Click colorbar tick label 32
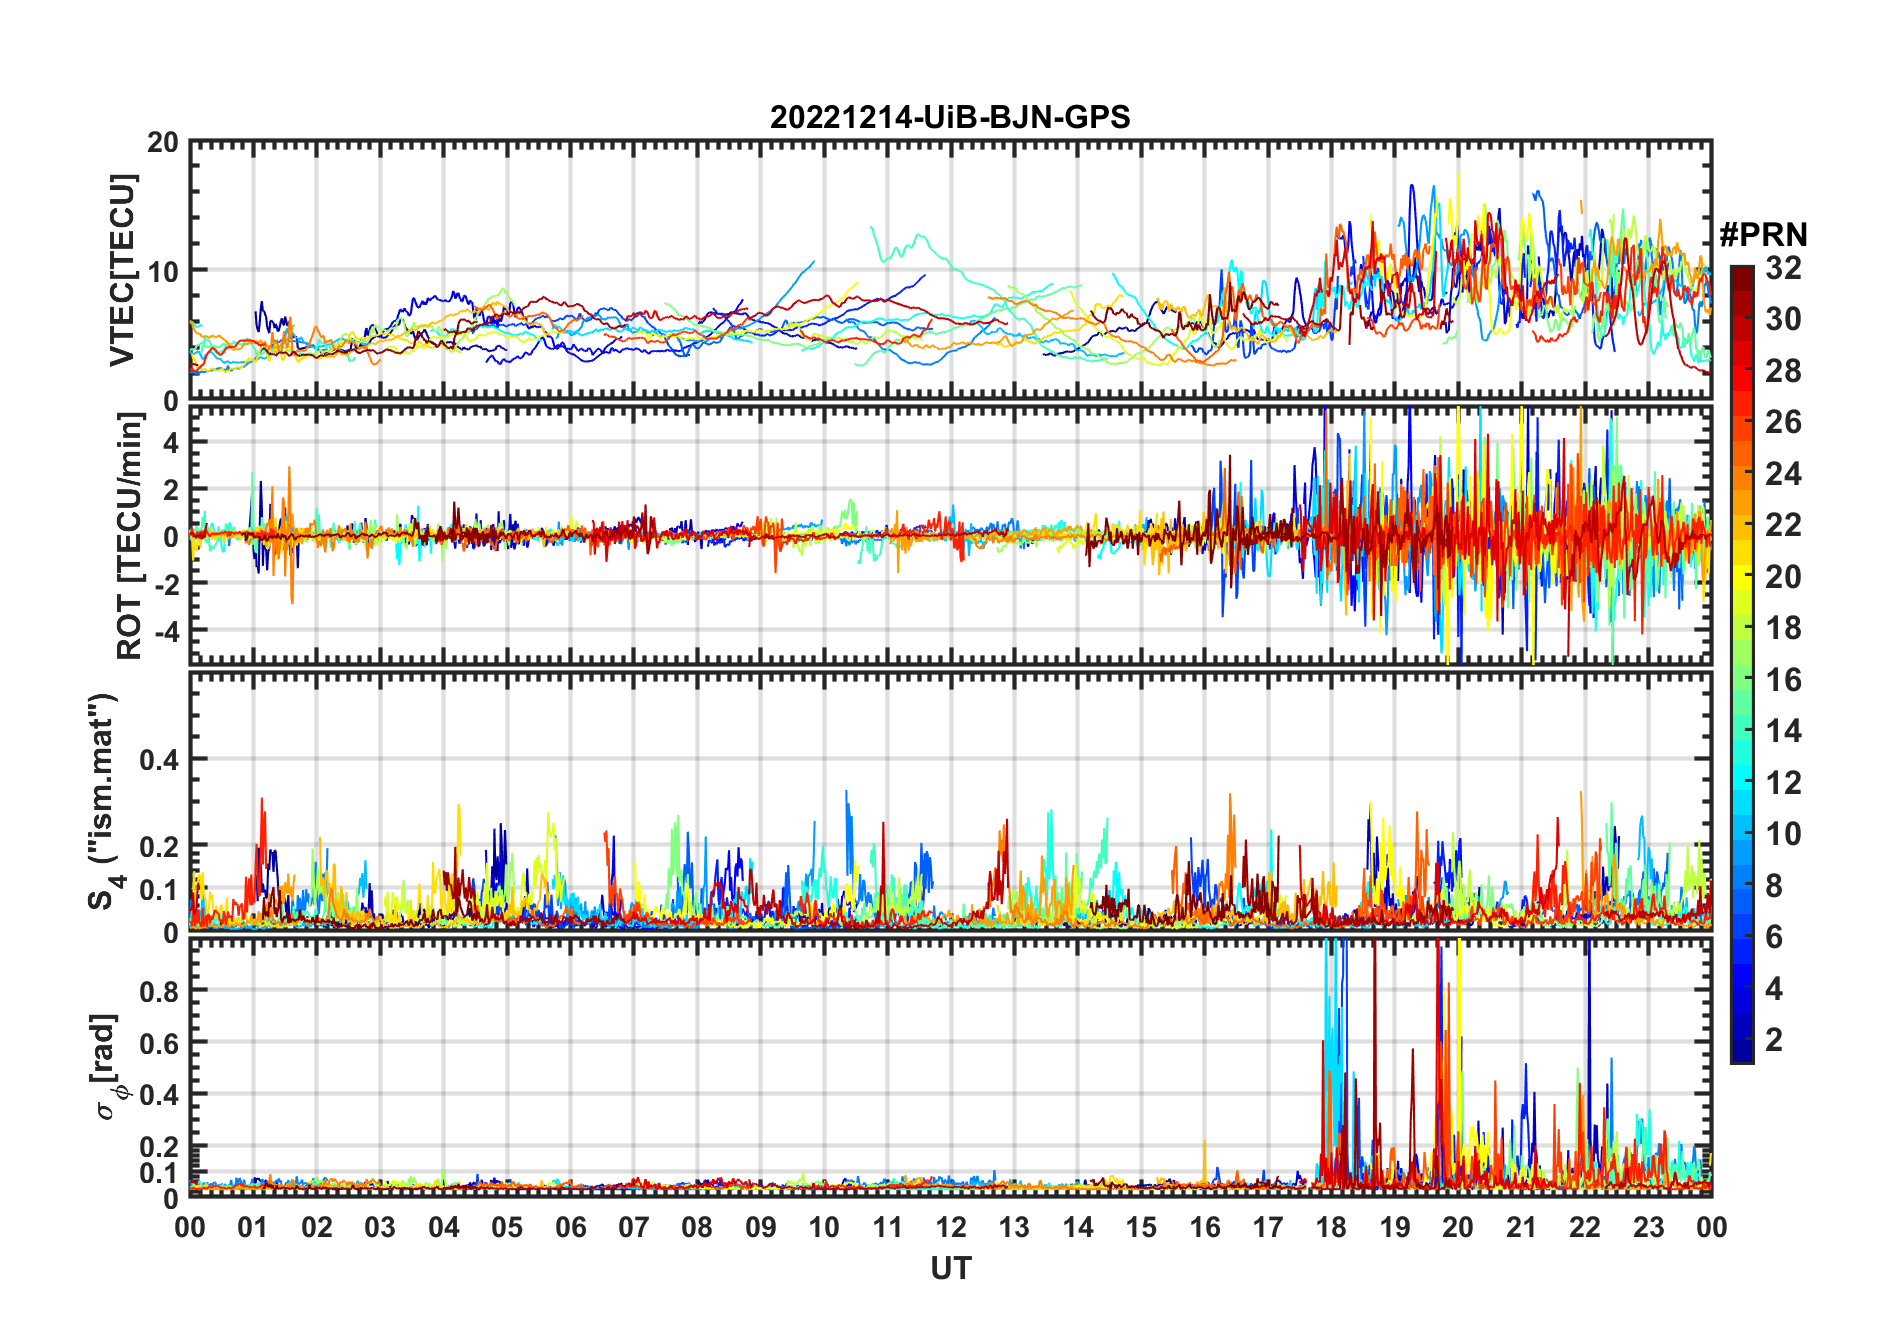1902x1330 pixels. tap(1783, 268)
